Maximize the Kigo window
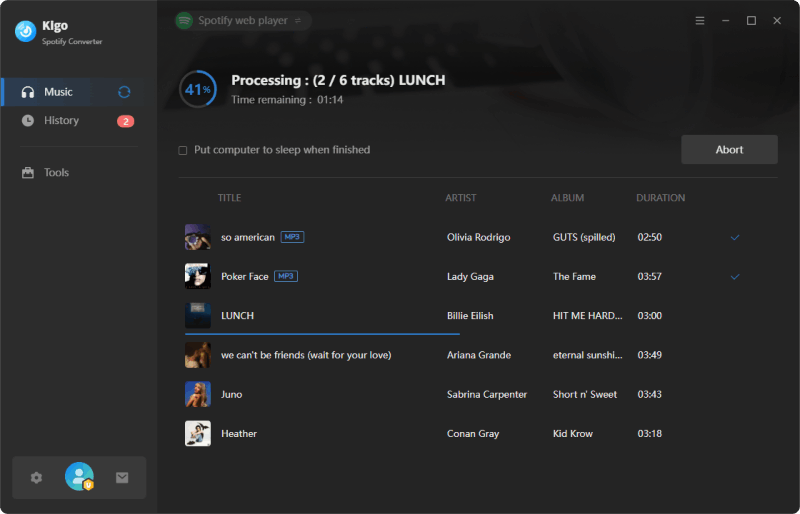Screen dimensions: 800x514 (751, 20)
